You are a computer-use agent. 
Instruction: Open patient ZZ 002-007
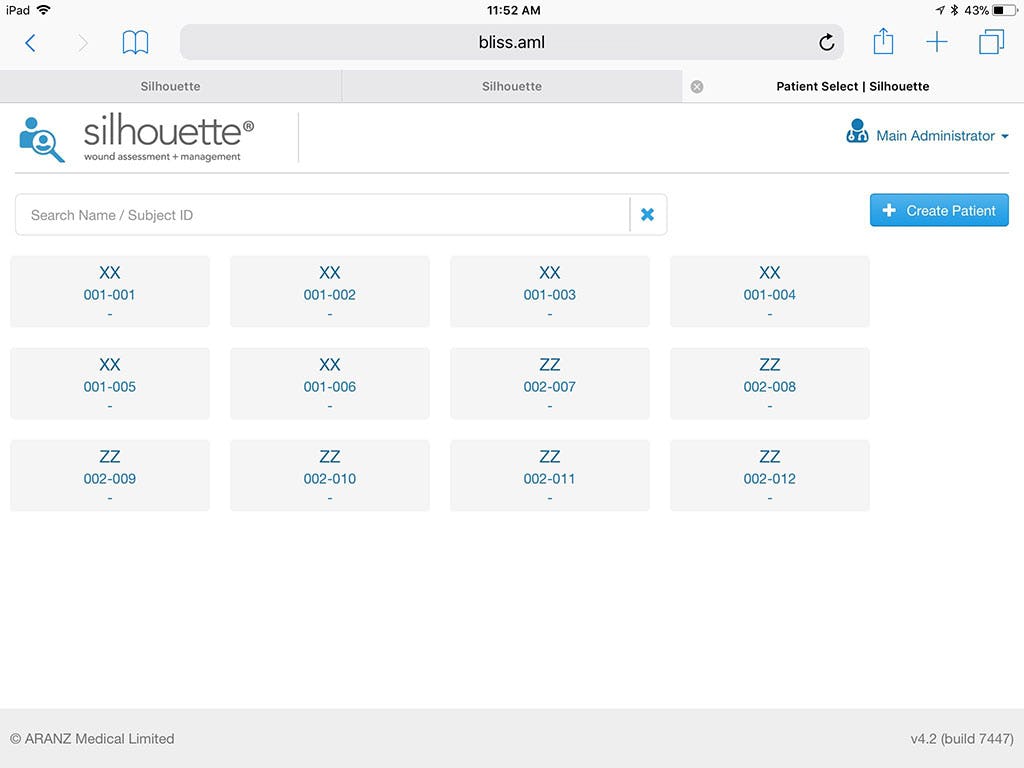pos(549,383)
